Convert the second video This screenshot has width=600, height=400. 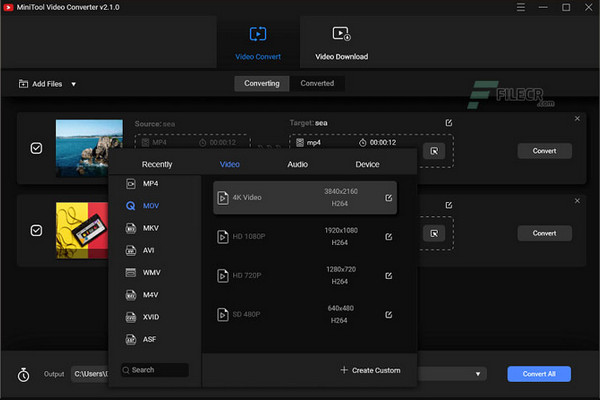pos(545,233)
